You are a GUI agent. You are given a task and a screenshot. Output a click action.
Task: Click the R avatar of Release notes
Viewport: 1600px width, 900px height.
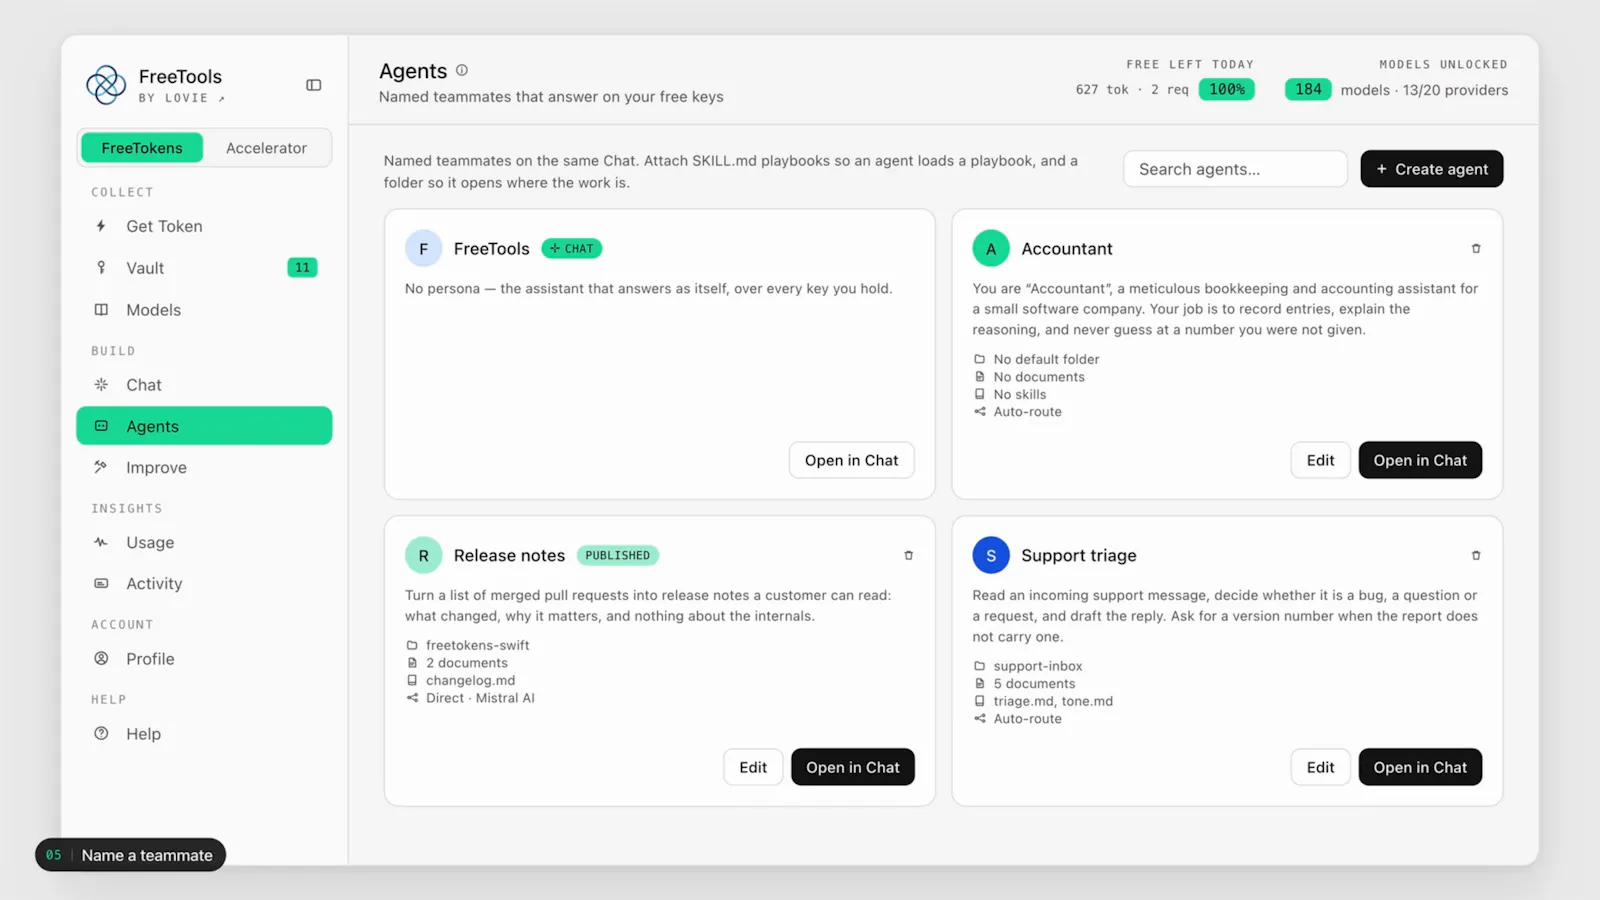[424, 556]
